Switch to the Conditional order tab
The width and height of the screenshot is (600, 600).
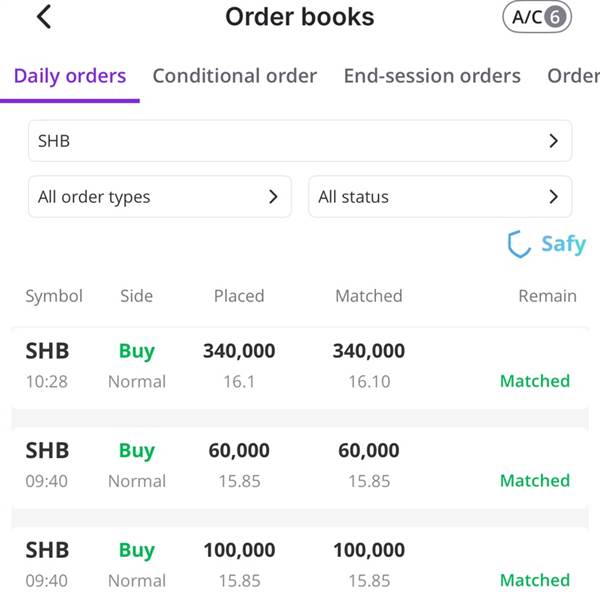coord(235,76)
